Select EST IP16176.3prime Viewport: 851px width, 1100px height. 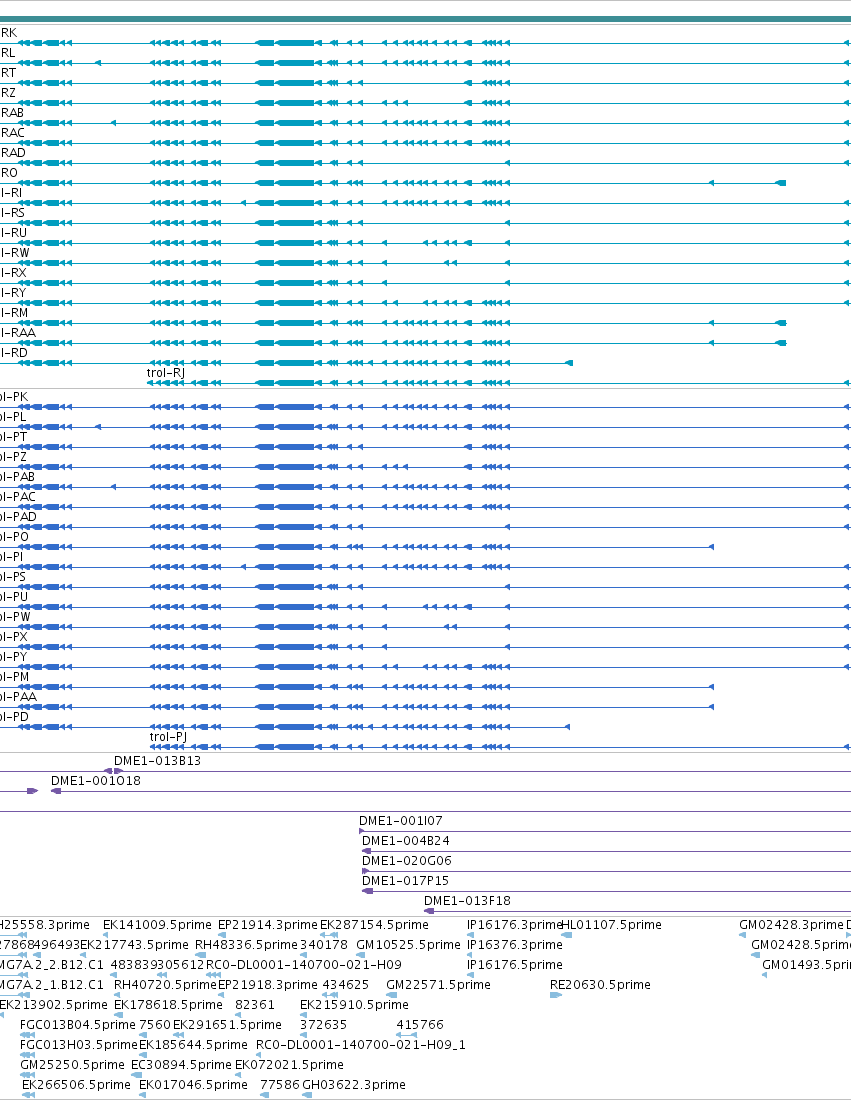point(514,925)
